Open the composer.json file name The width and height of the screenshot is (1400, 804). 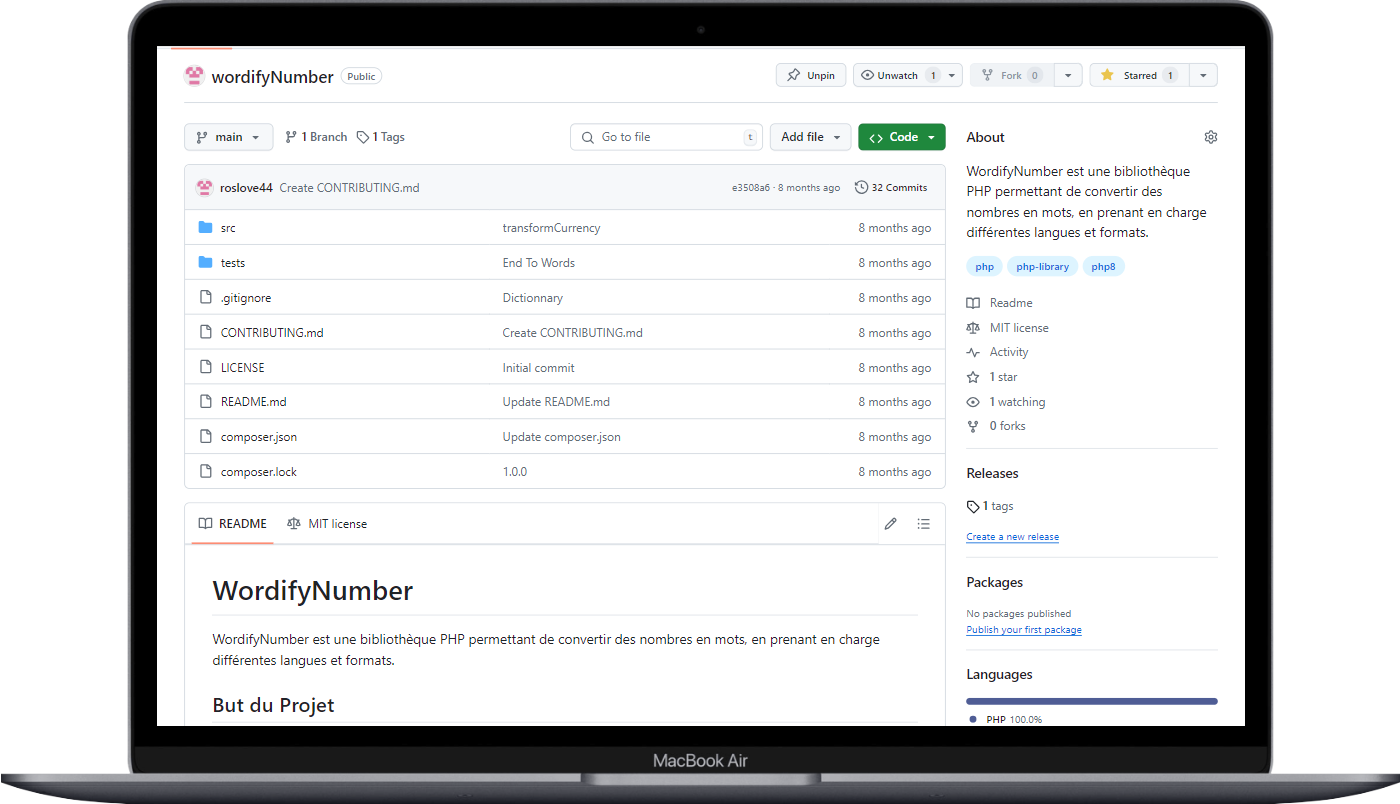tap(259, 437)
